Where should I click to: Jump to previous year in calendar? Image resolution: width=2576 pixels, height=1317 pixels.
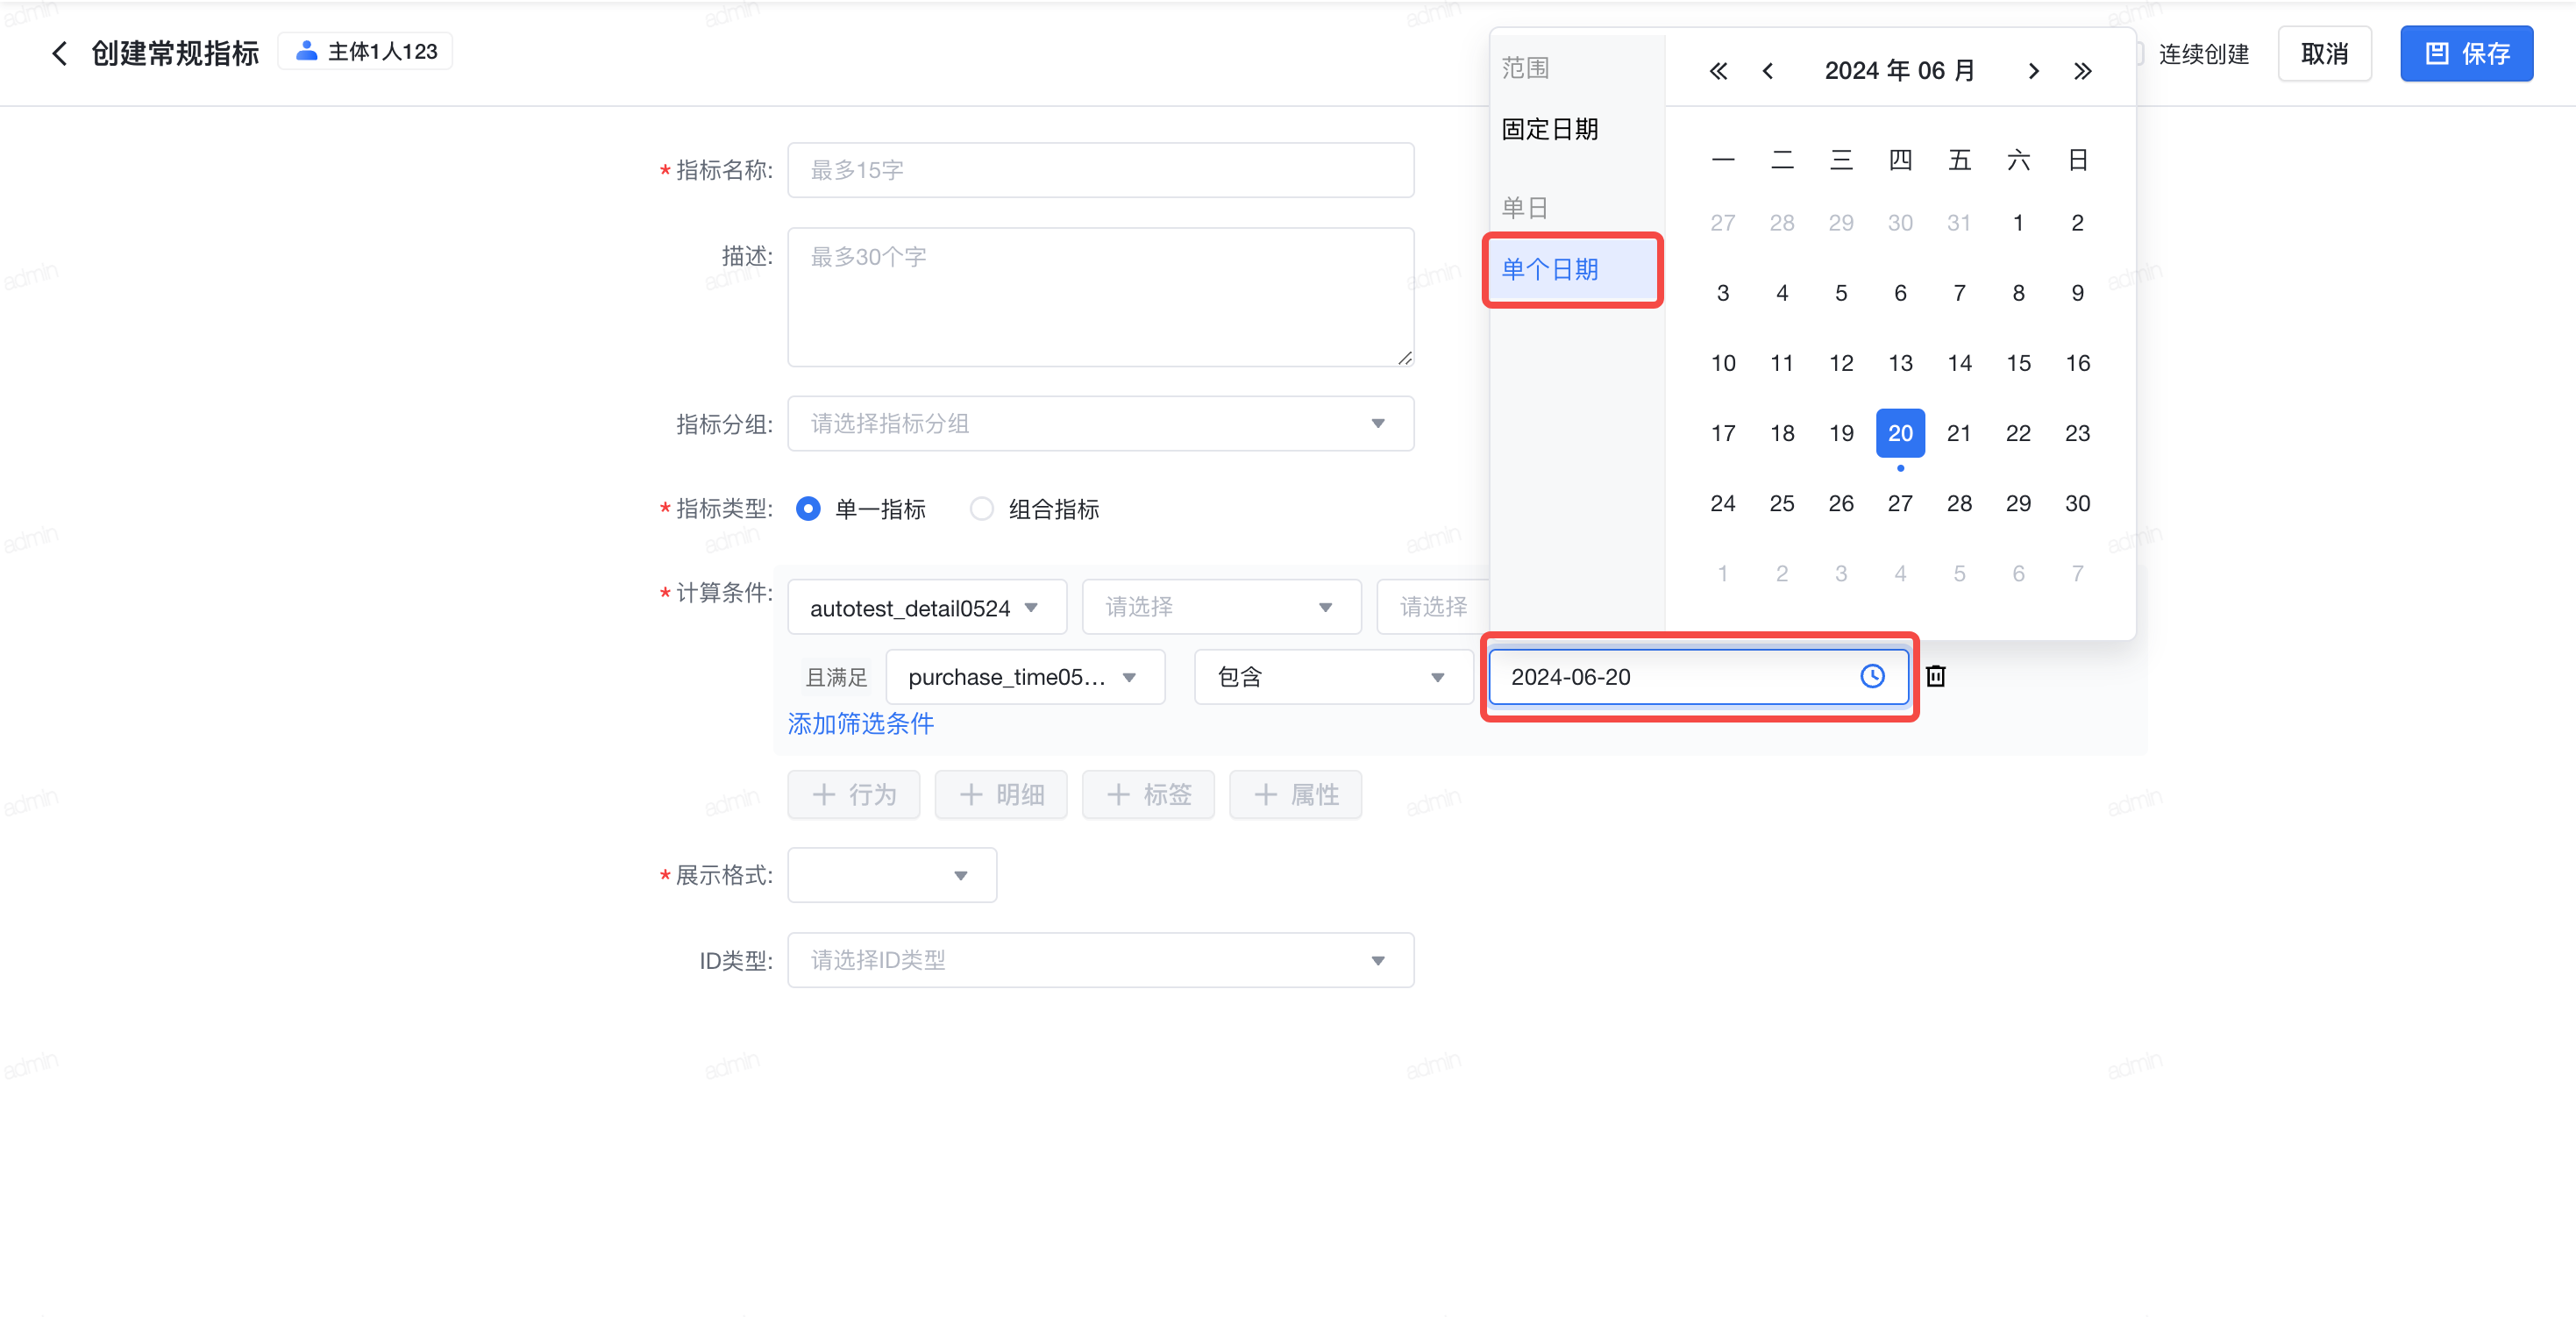tap(1718, 71)
